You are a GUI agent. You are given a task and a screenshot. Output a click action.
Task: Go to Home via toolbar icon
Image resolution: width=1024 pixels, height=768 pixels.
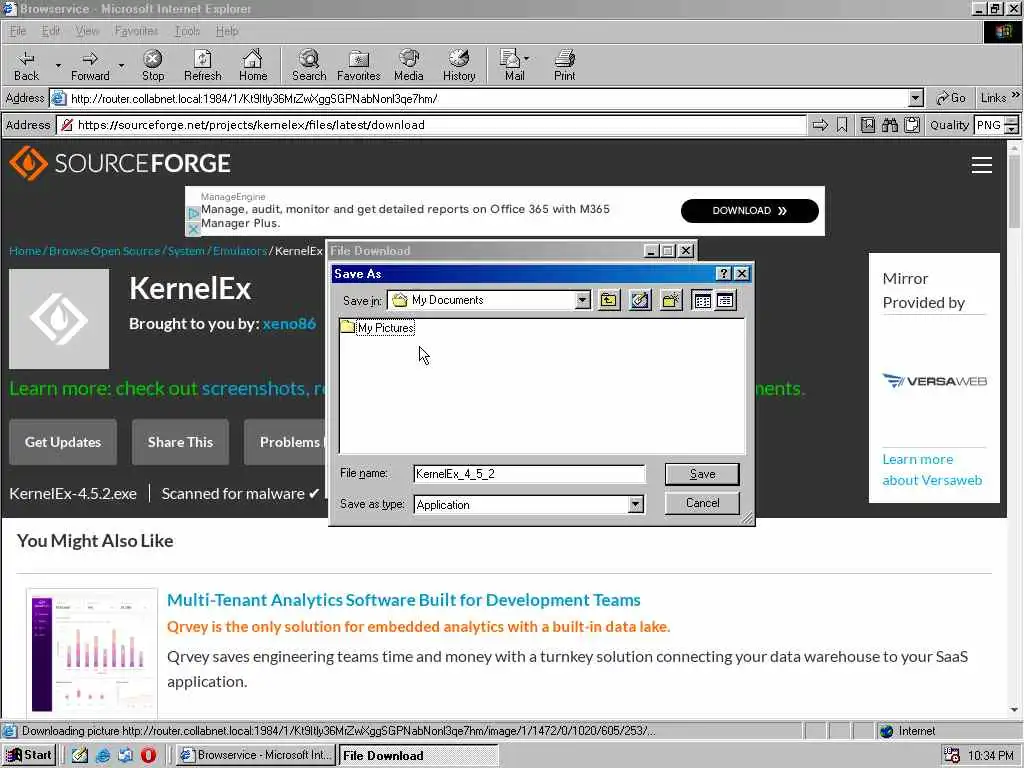[253, 65]
